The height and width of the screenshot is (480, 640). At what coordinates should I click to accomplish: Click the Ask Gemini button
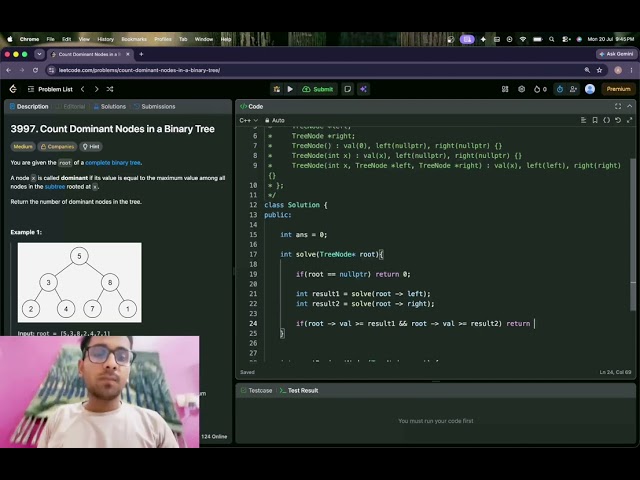pyautogui.click(x=616, y=54)
